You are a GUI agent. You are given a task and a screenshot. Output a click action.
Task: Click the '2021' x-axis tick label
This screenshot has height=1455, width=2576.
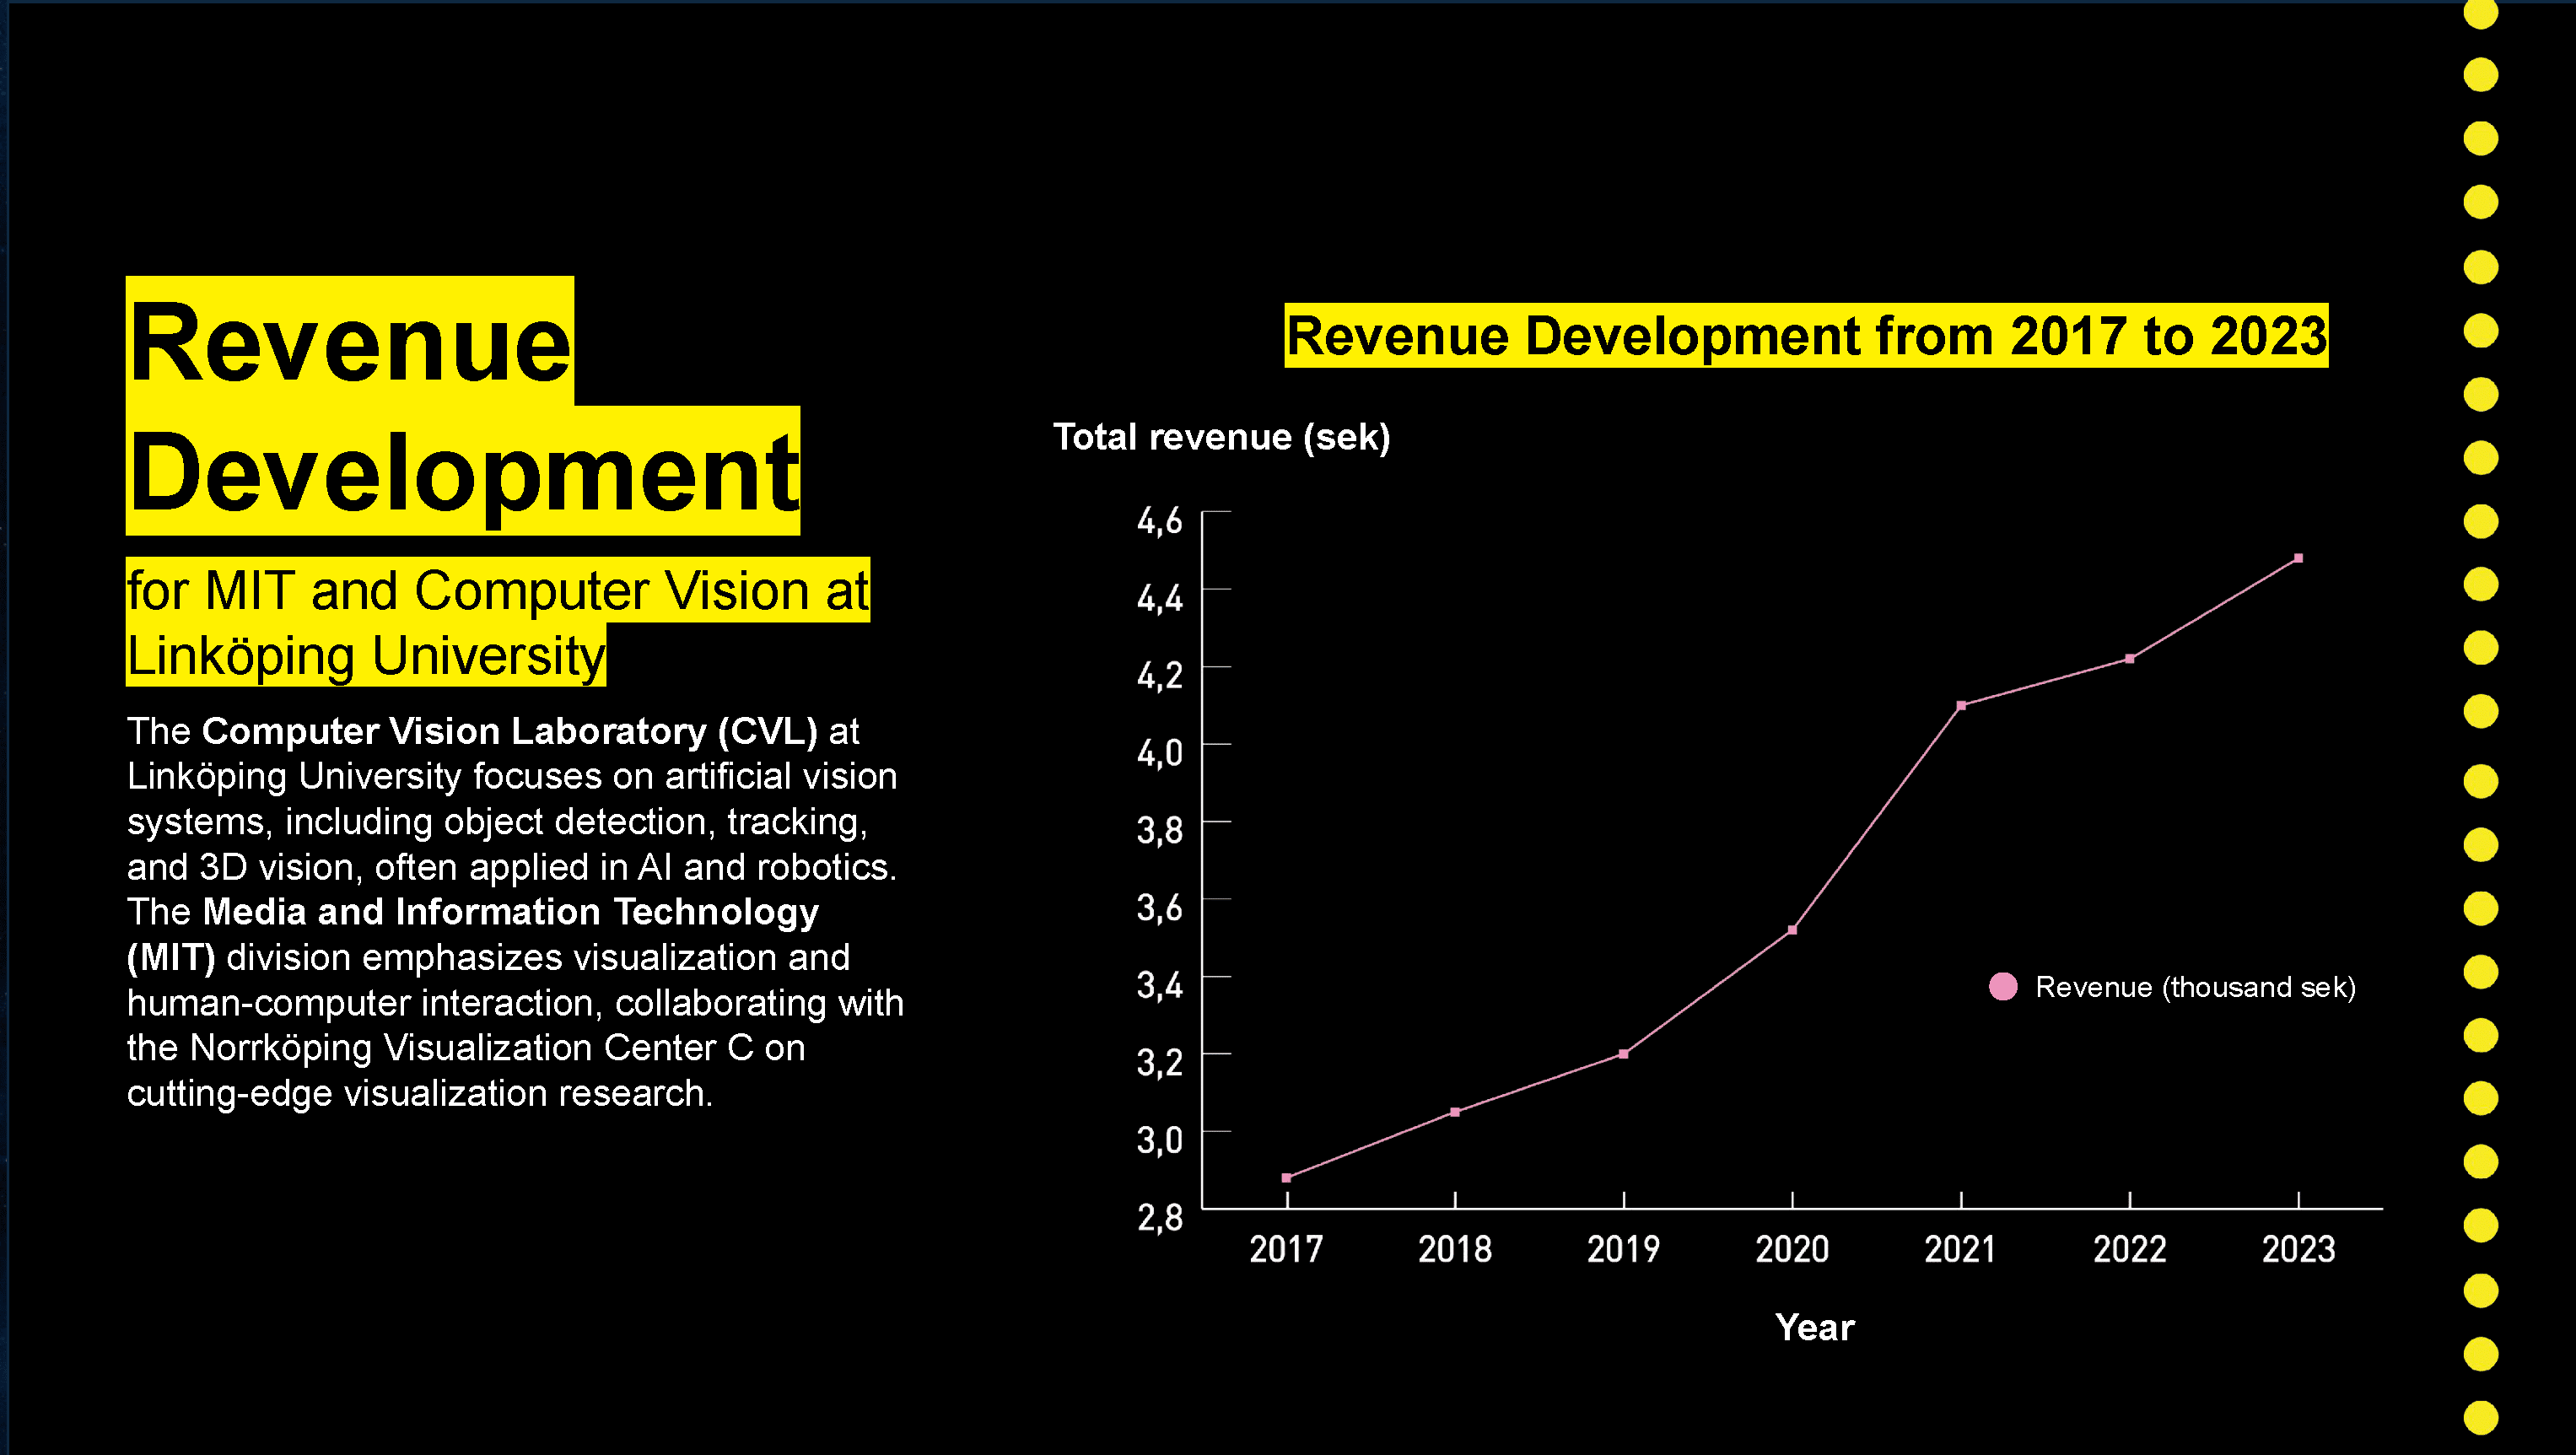[x=1961, y=1249]
